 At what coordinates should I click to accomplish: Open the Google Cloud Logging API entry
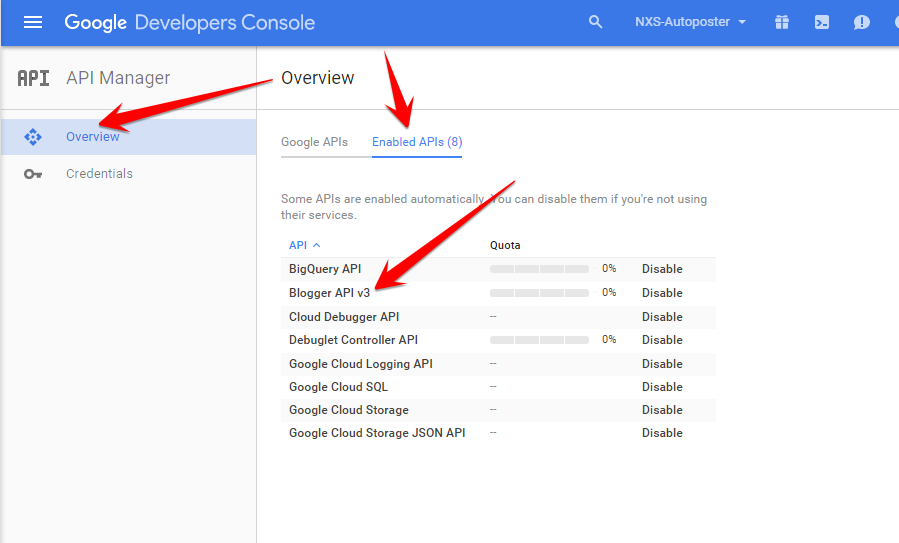[361, 364]
